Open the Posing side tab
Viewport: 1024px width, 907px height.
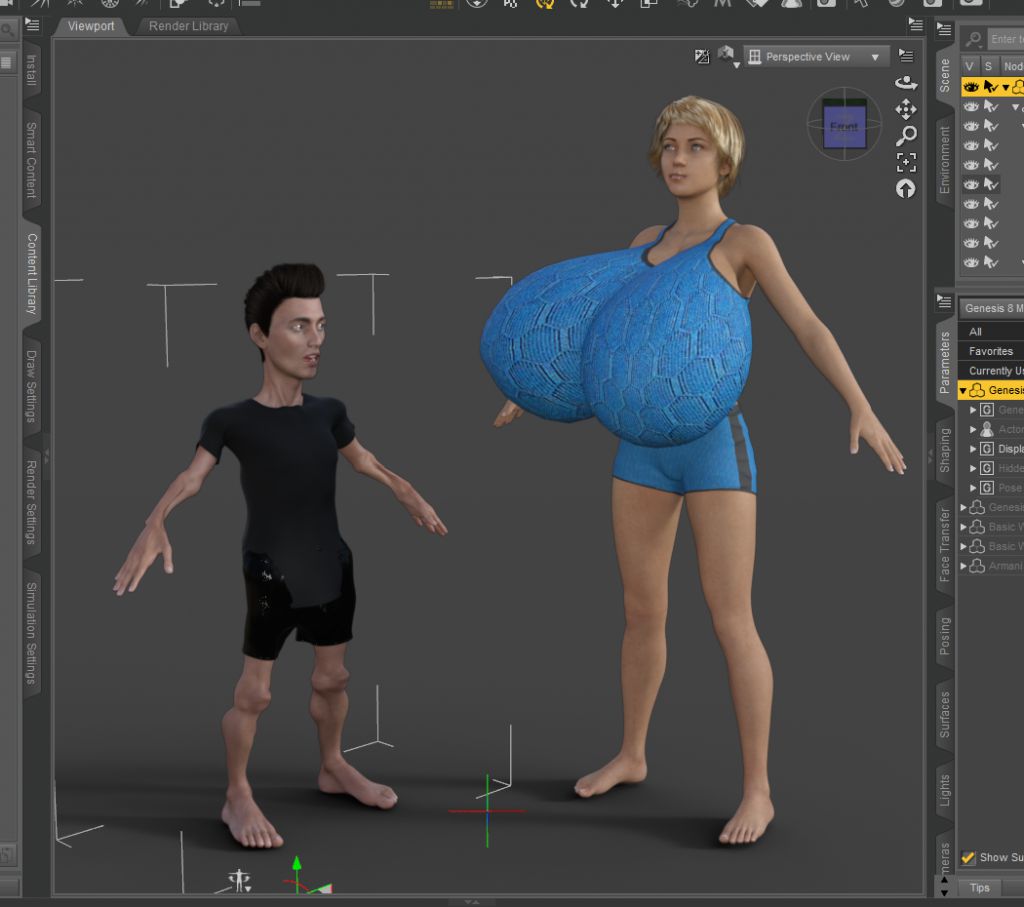[x=945, y=635]
